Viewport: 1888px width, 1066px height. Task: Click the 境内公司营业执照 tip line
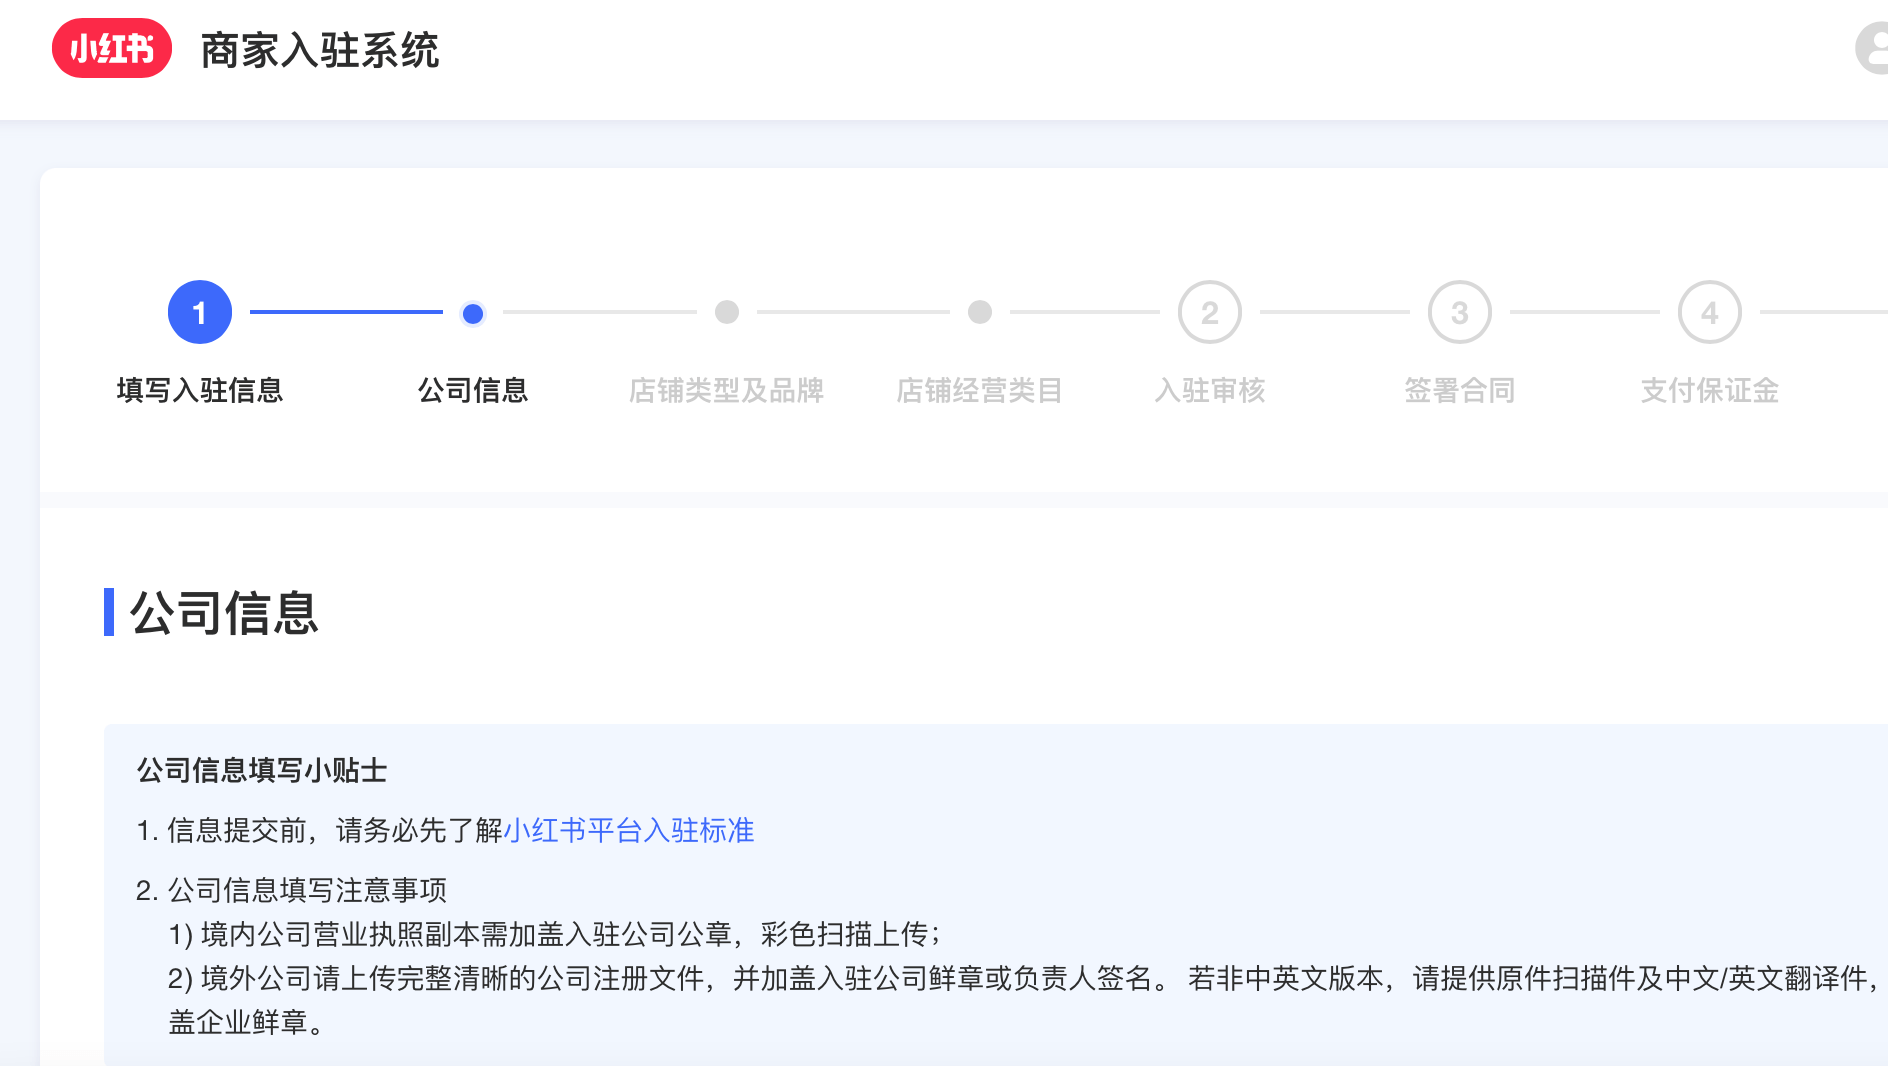pos(555,934)
